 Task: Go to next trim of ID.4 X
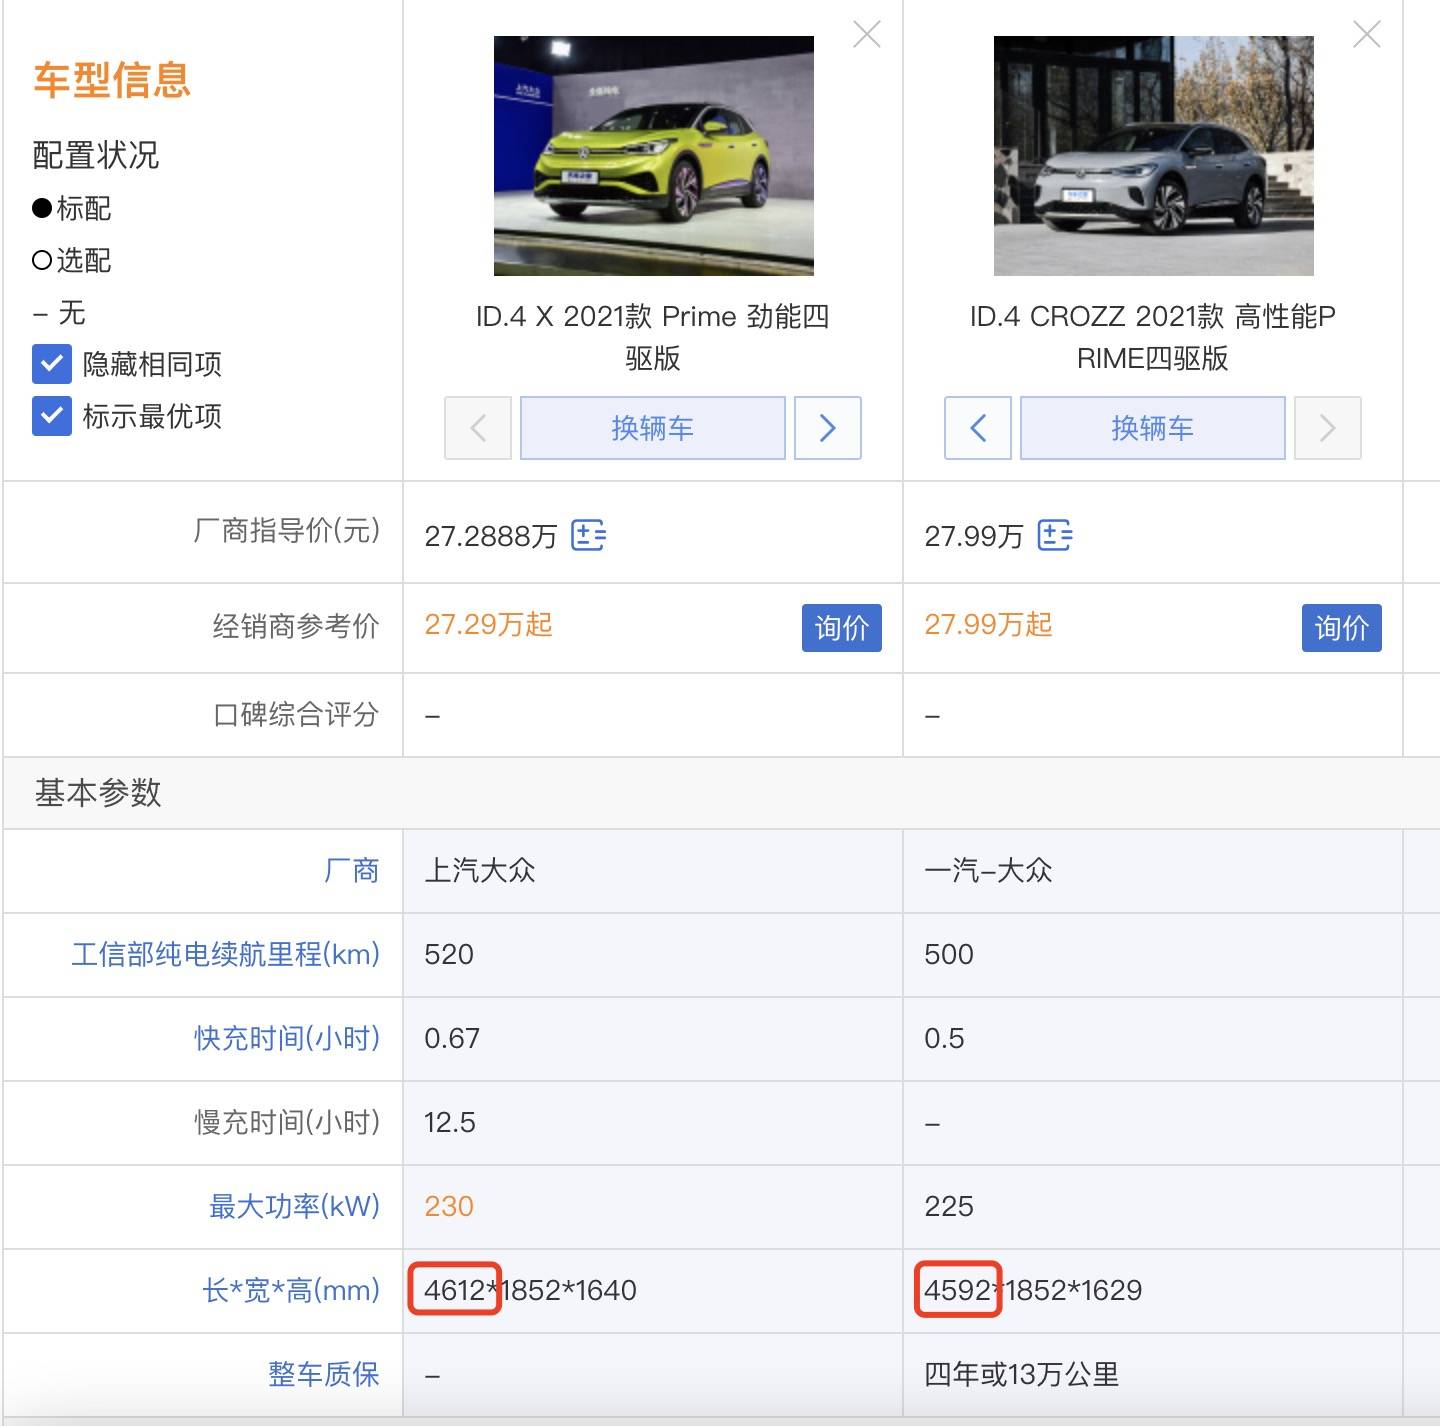[x=828, y=428]
